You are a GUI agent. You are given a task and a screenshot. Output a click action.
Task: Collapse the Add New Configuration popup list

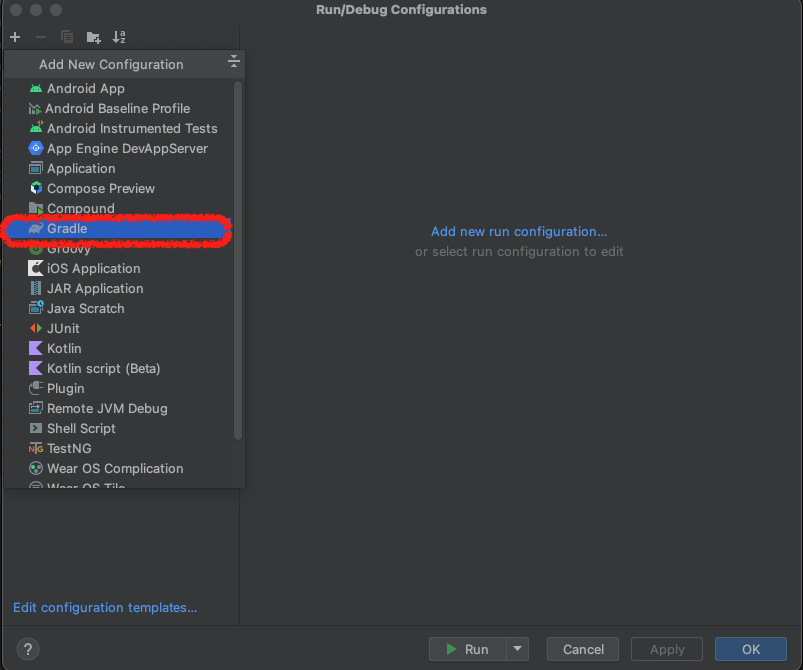coord(234,61)
